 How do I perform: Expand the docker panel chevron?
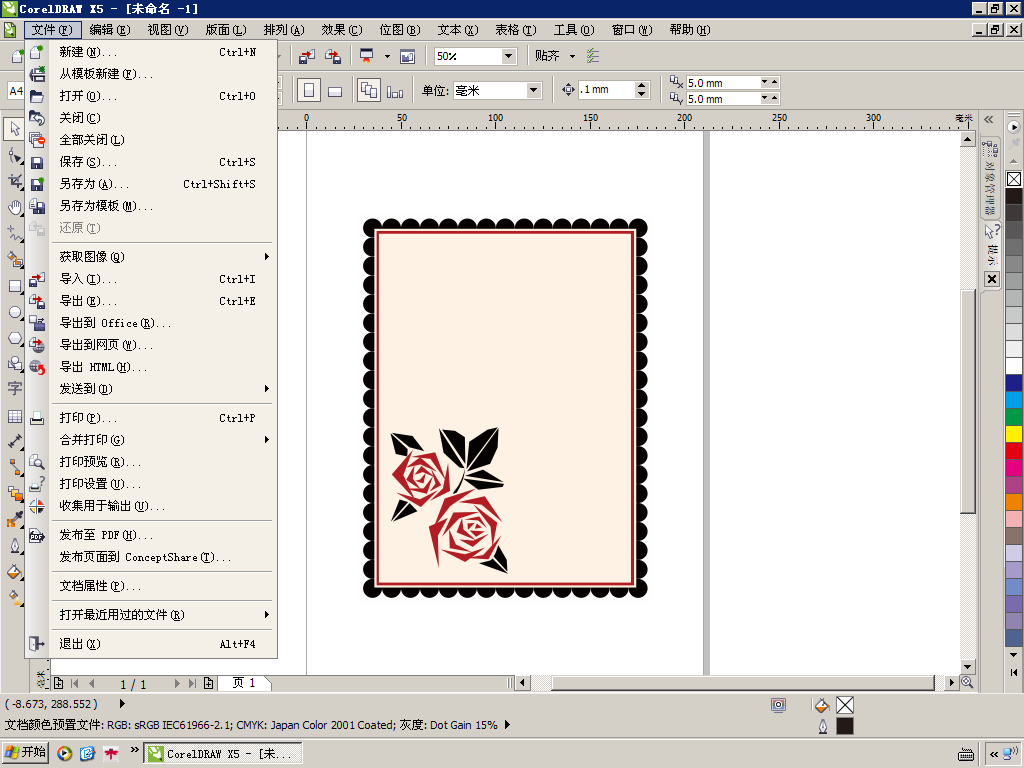click(989, 119)
